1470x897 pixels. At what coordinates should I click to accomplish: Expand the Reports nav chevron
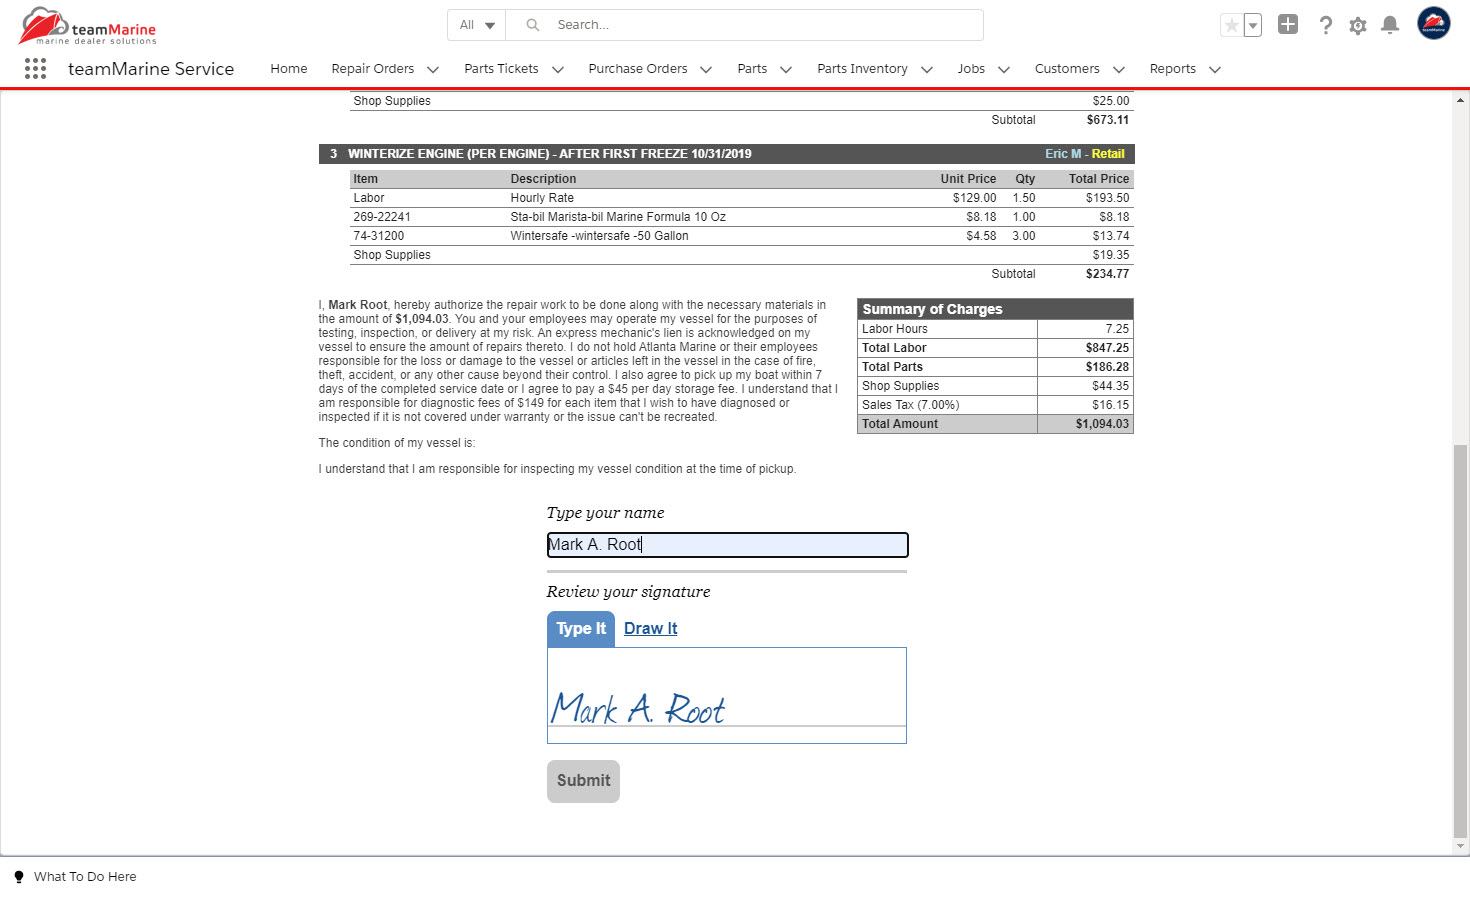point(1215,69)
